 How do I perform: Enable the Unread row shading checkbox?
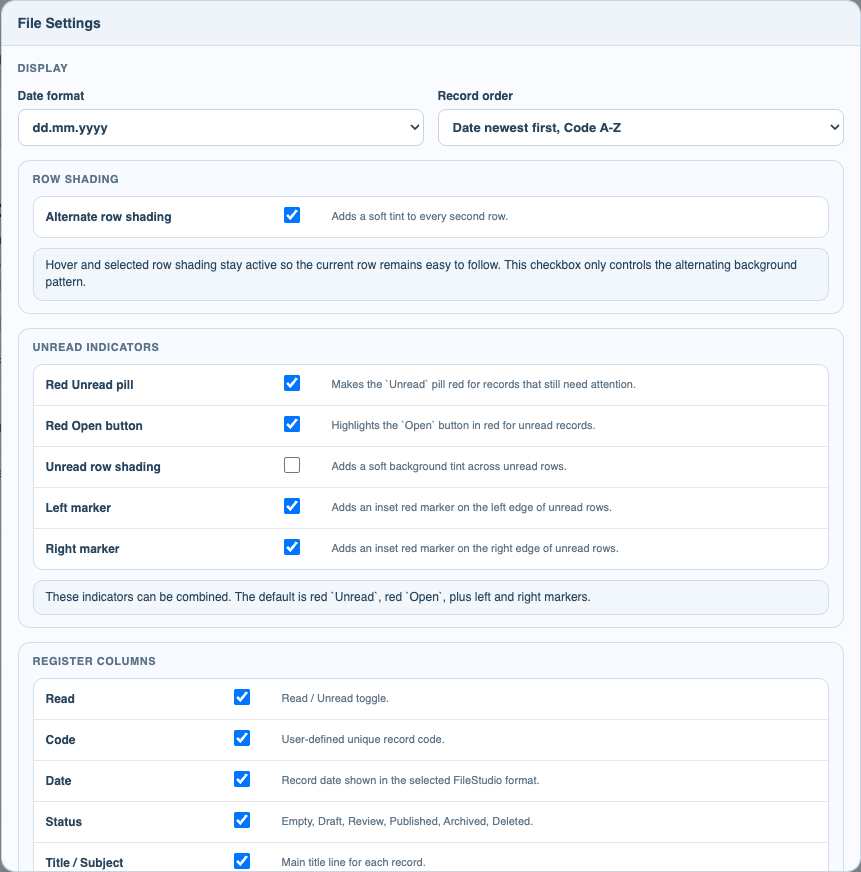[x=292, y=465]
